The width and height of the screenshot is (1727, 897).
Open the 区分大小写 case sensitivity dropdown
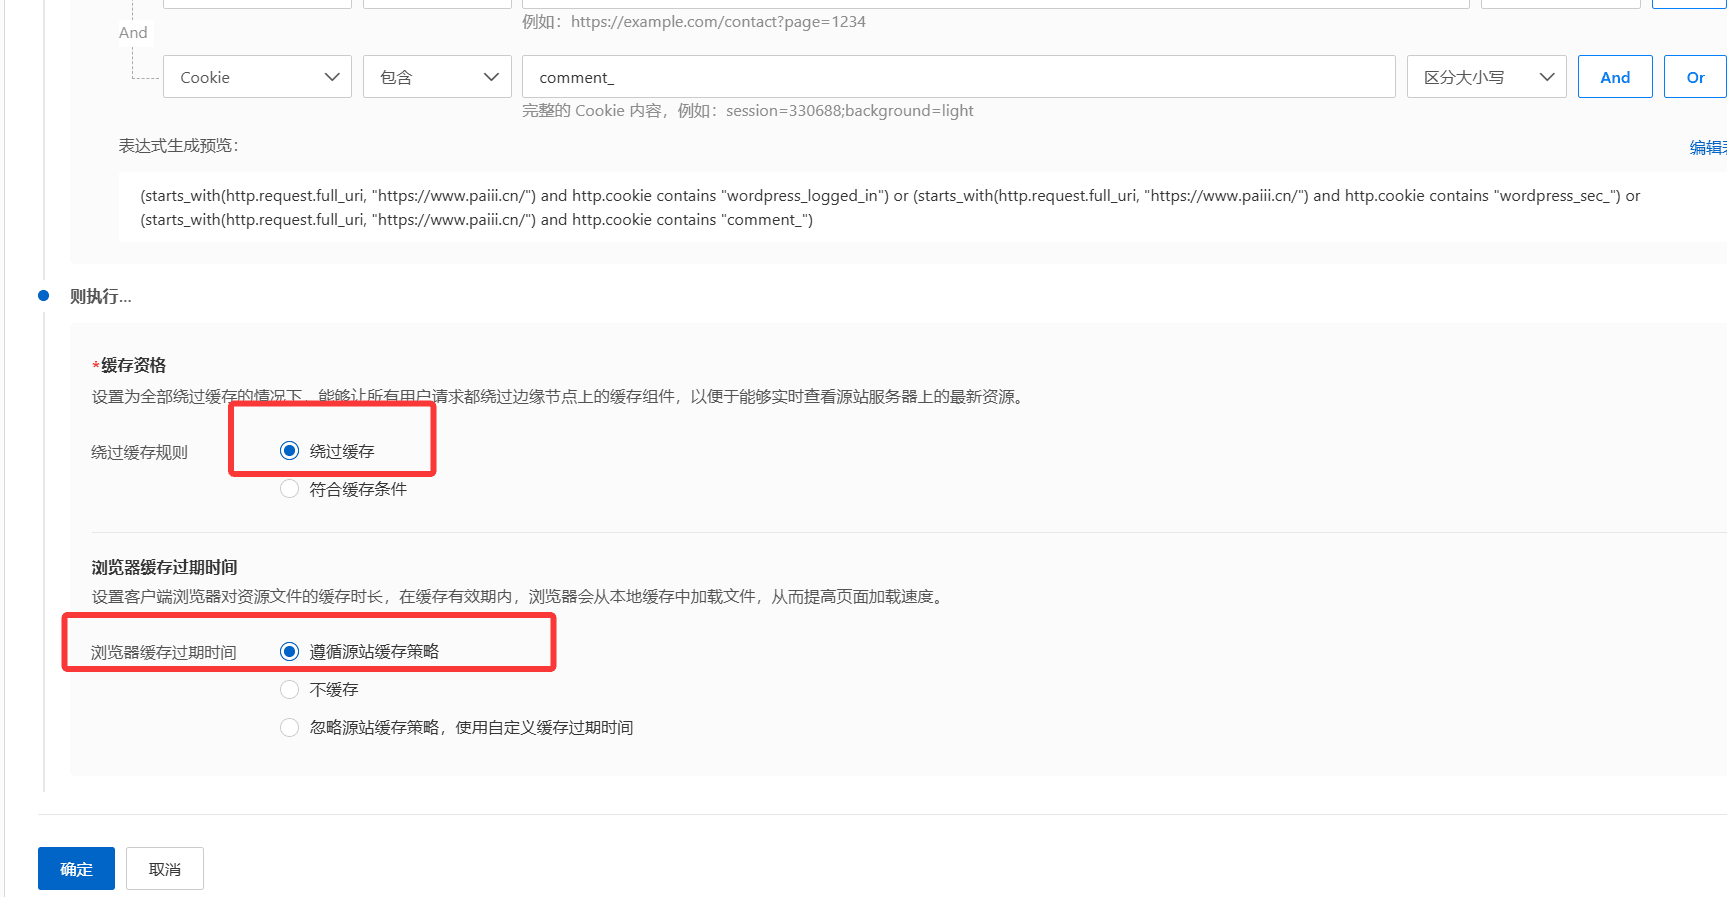(1486, 77)
